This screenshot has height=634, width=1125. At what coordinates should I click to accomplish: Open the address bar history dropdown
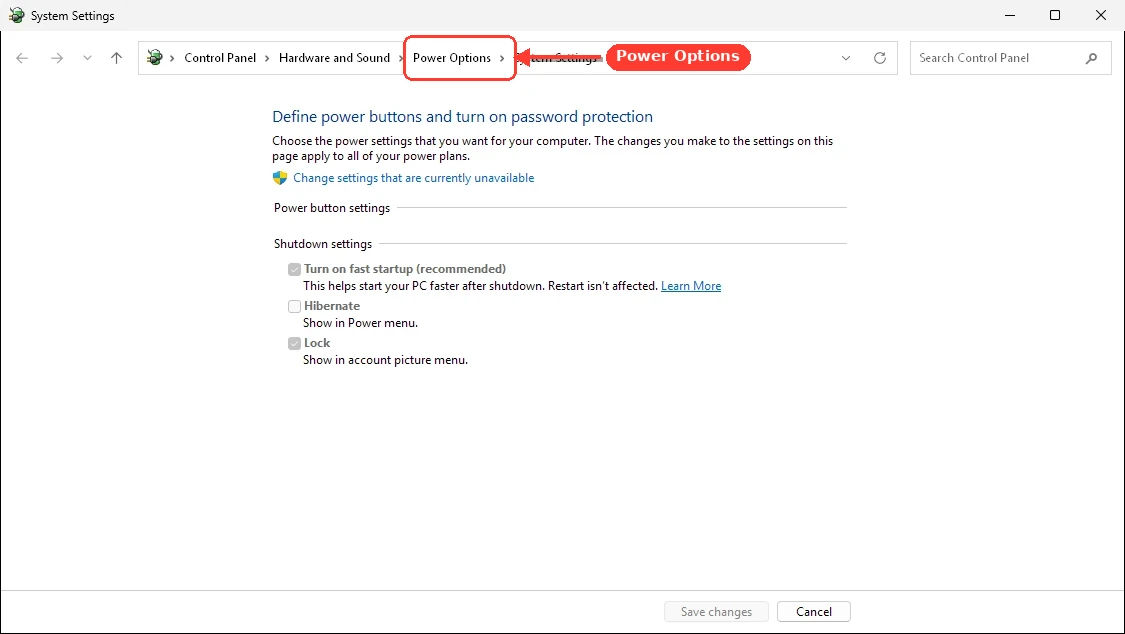point(846,58)
